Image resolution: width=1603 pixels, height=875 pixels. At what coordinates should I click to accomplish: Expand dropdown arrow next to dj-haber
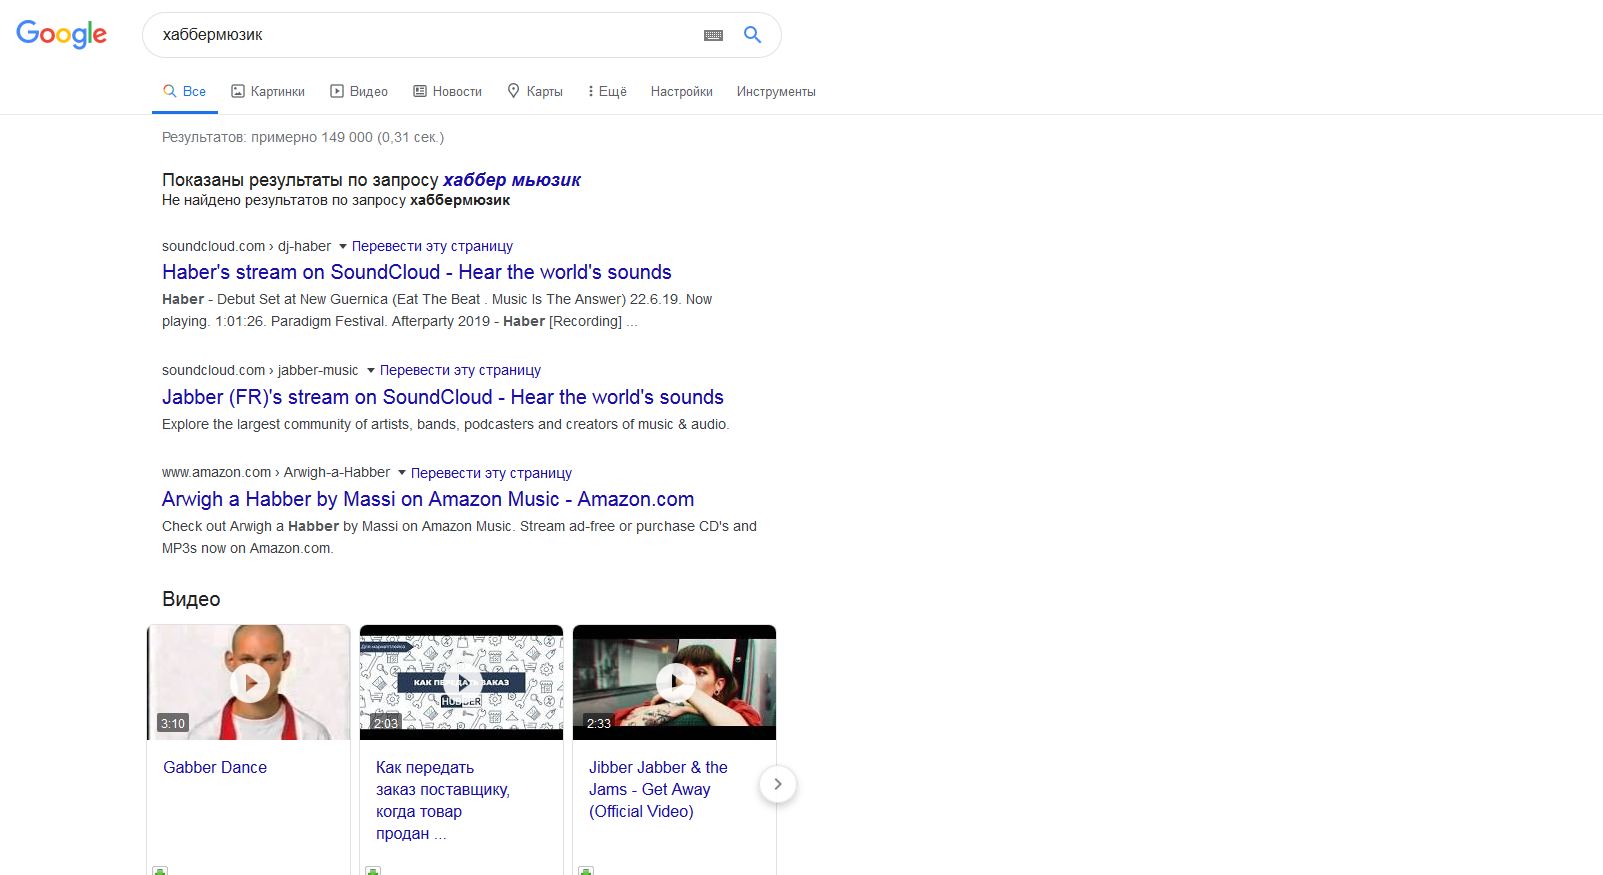pos(343,246)
